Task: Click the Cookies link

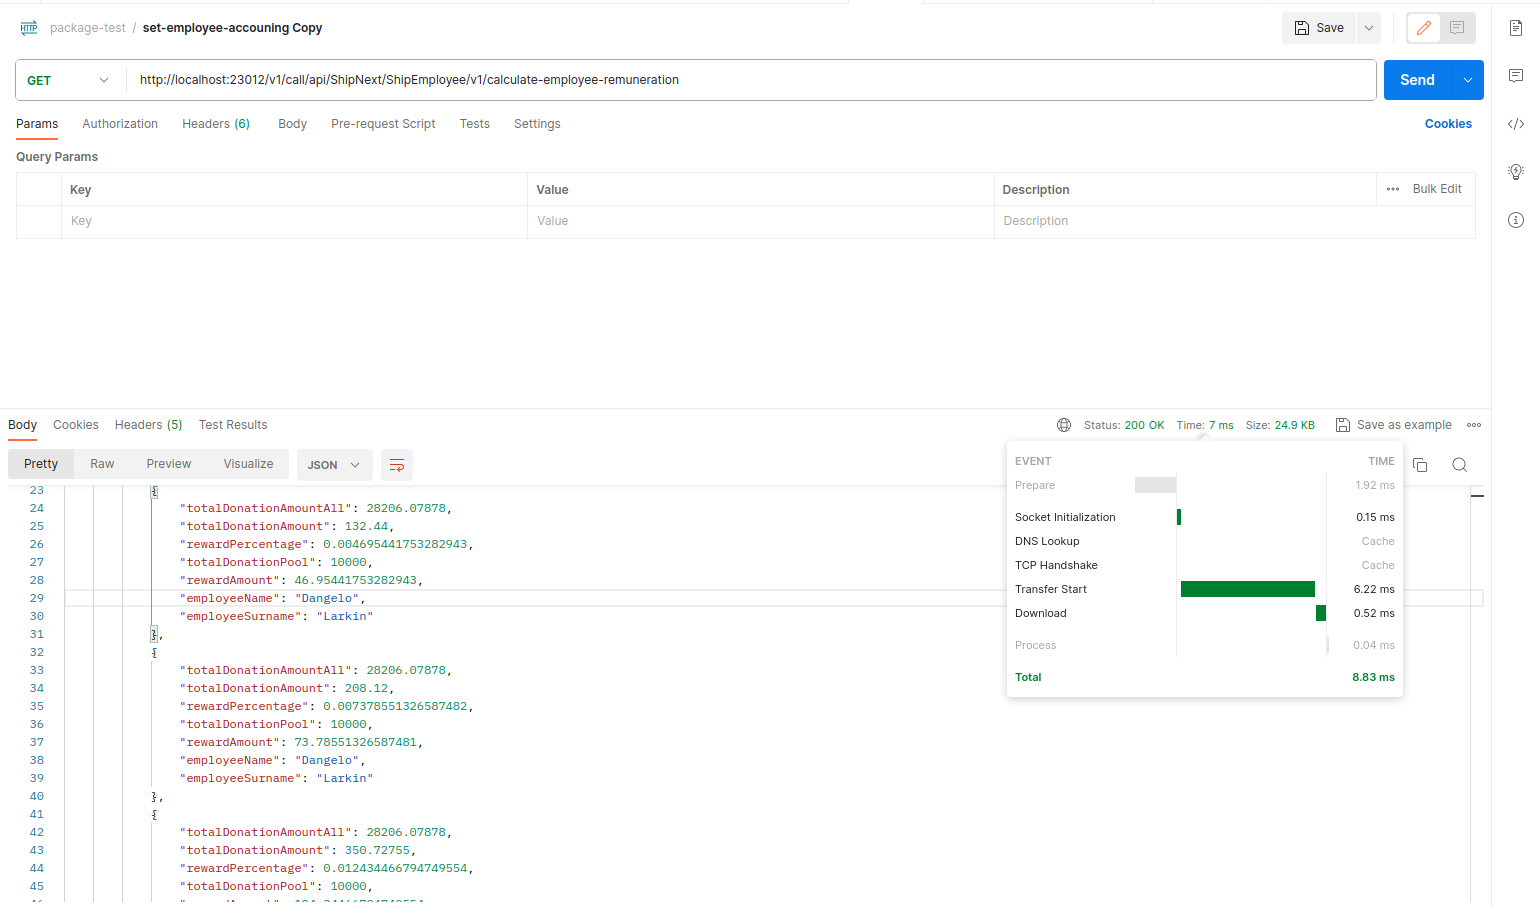Action: point(1448,124)
